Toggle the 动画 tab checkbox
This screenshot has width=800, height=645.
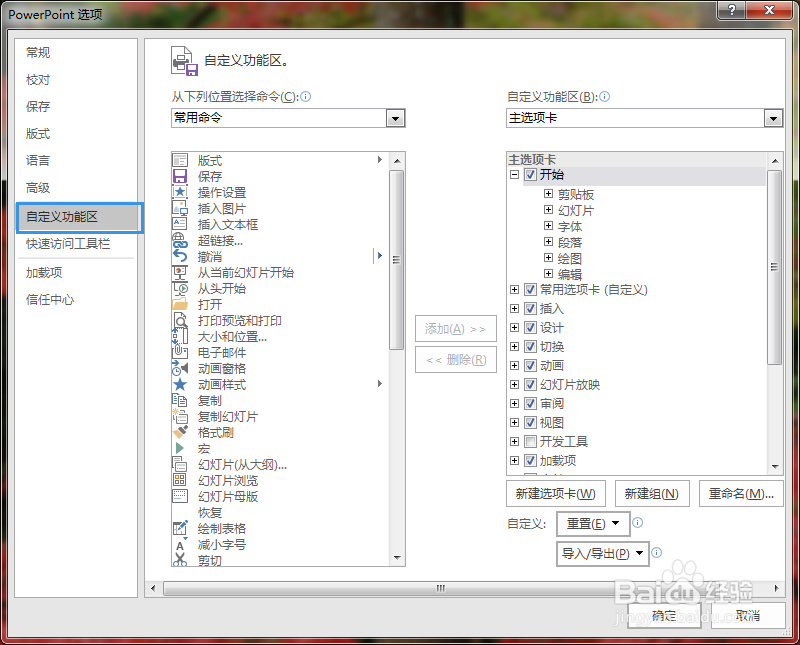[x=530, y=365]
